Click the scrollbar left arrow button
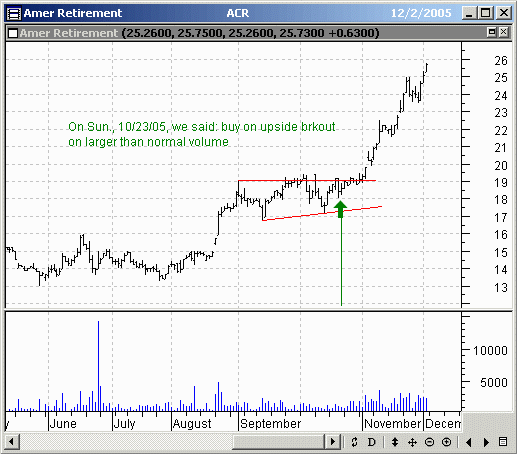The width and height of the screenshot is (517, 454). [12, 442]
